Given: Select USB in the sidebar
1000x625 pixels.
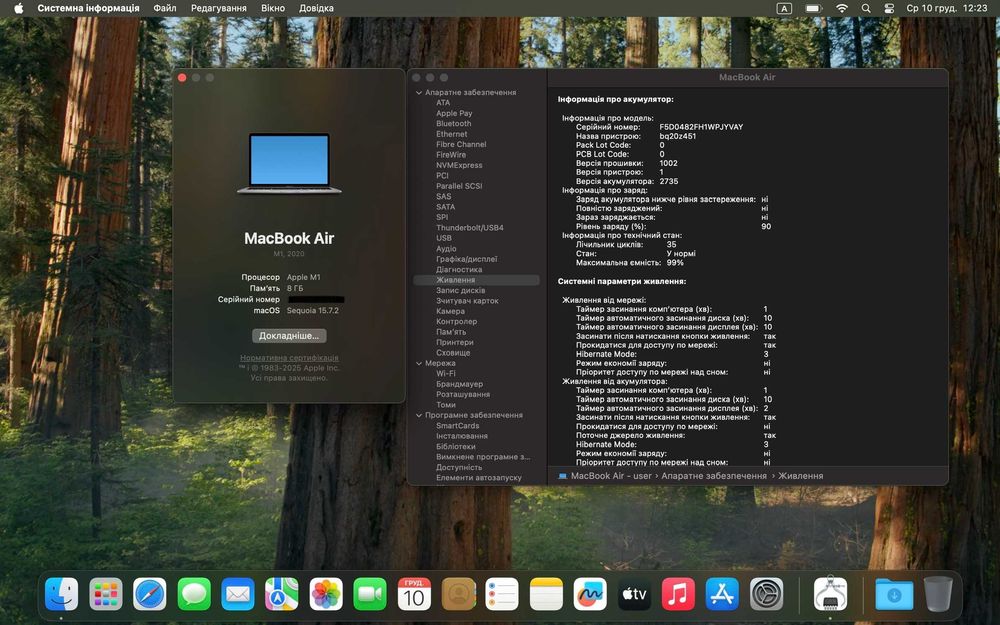Looking at the screenshot, I should click(x=443, y=238).
